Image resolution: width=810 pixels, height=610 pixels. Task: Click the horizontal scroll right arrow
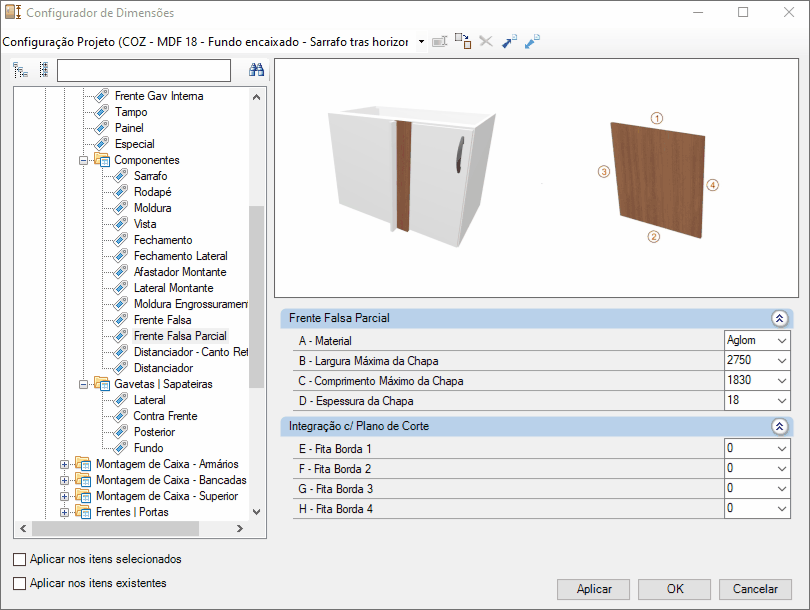coord(239,528)
